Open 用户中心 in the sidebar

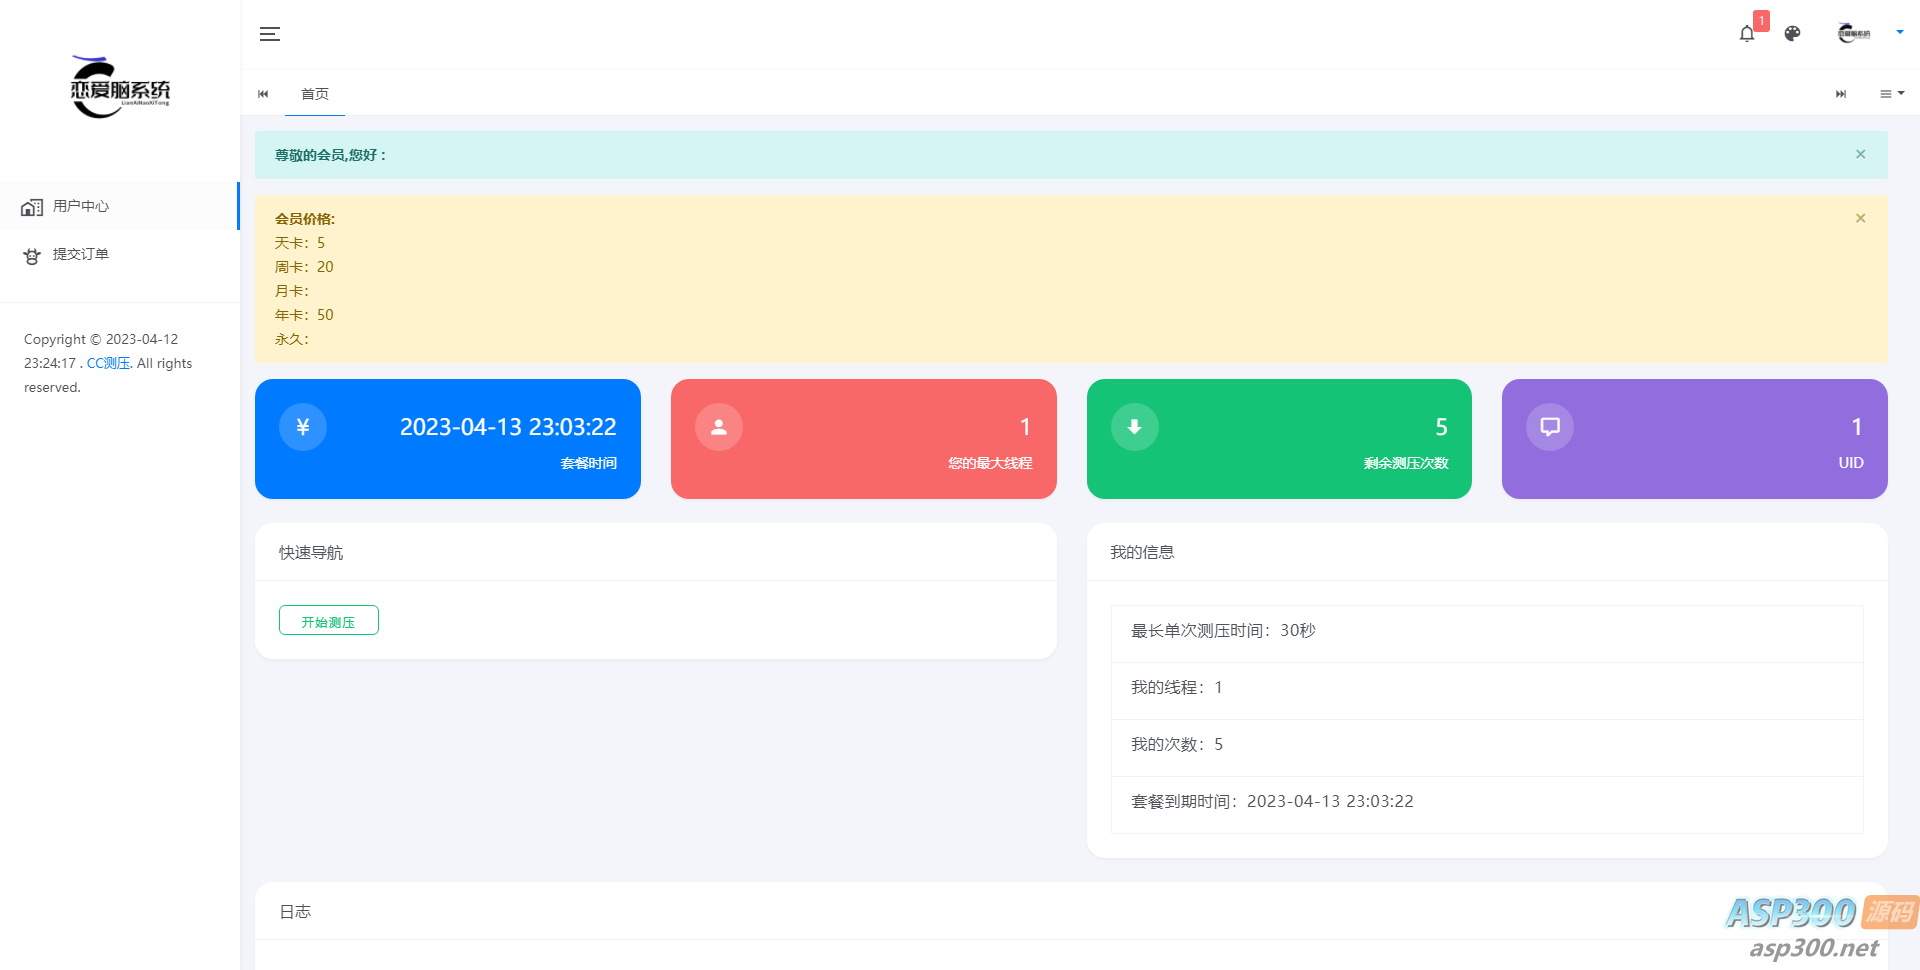click(x=81, y=206)
